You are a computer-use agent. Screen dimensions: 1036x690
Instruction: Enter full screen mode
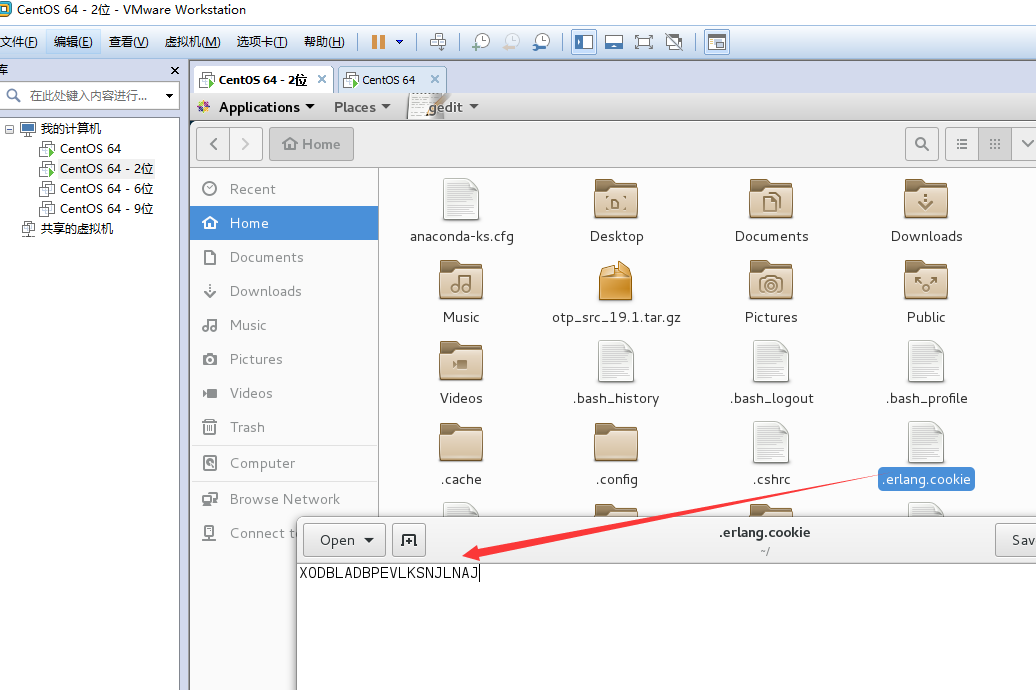point(644,42)
